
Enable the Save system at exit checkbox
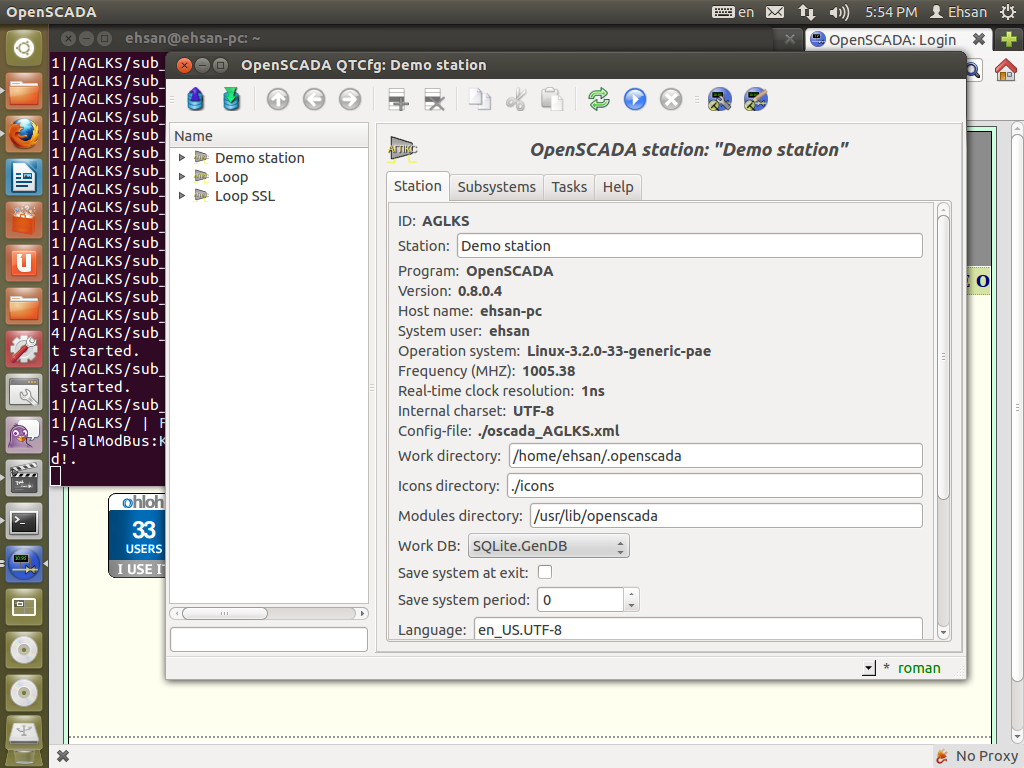click(545, 572)
